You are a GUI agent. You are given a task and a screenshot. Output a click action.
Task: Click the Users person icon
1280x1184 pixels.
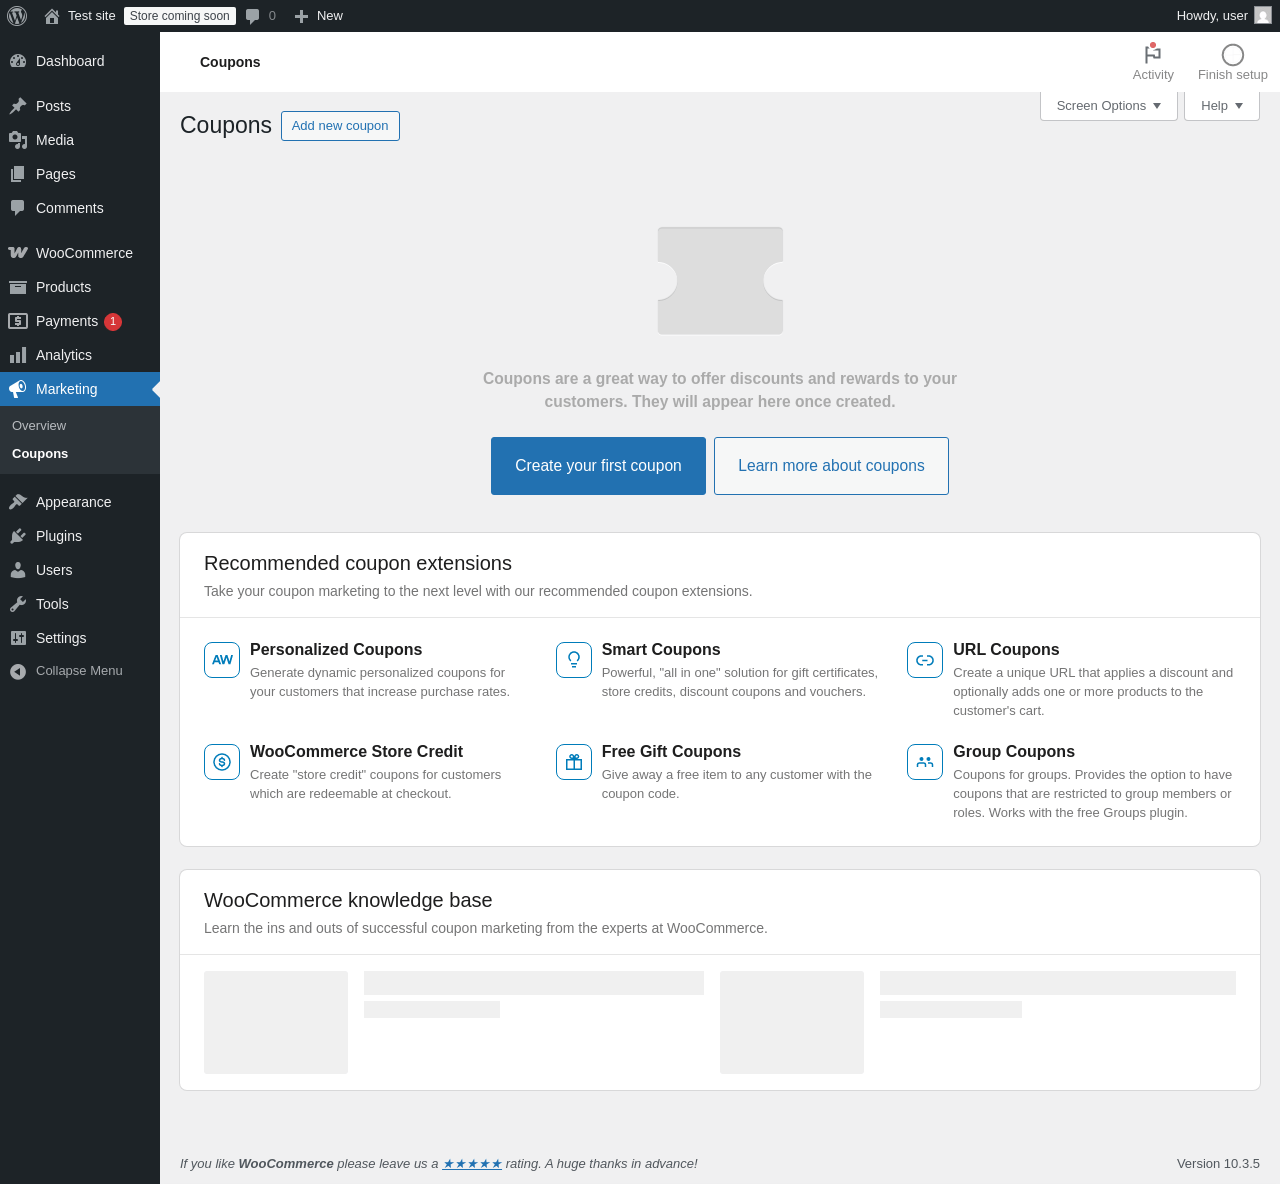tap(18, 570)
